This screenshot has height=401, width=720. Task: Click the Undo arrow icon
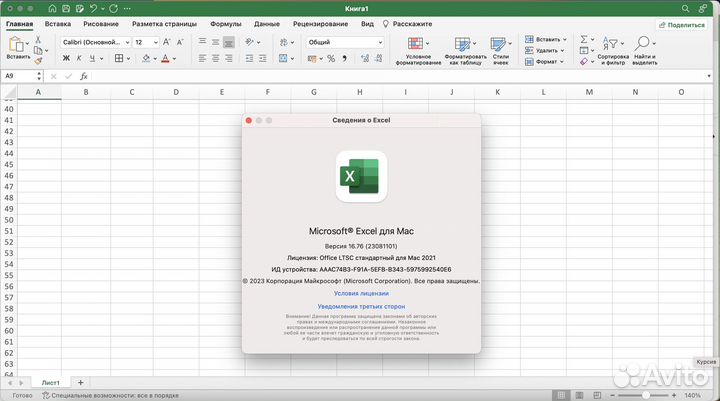point(94,8)
